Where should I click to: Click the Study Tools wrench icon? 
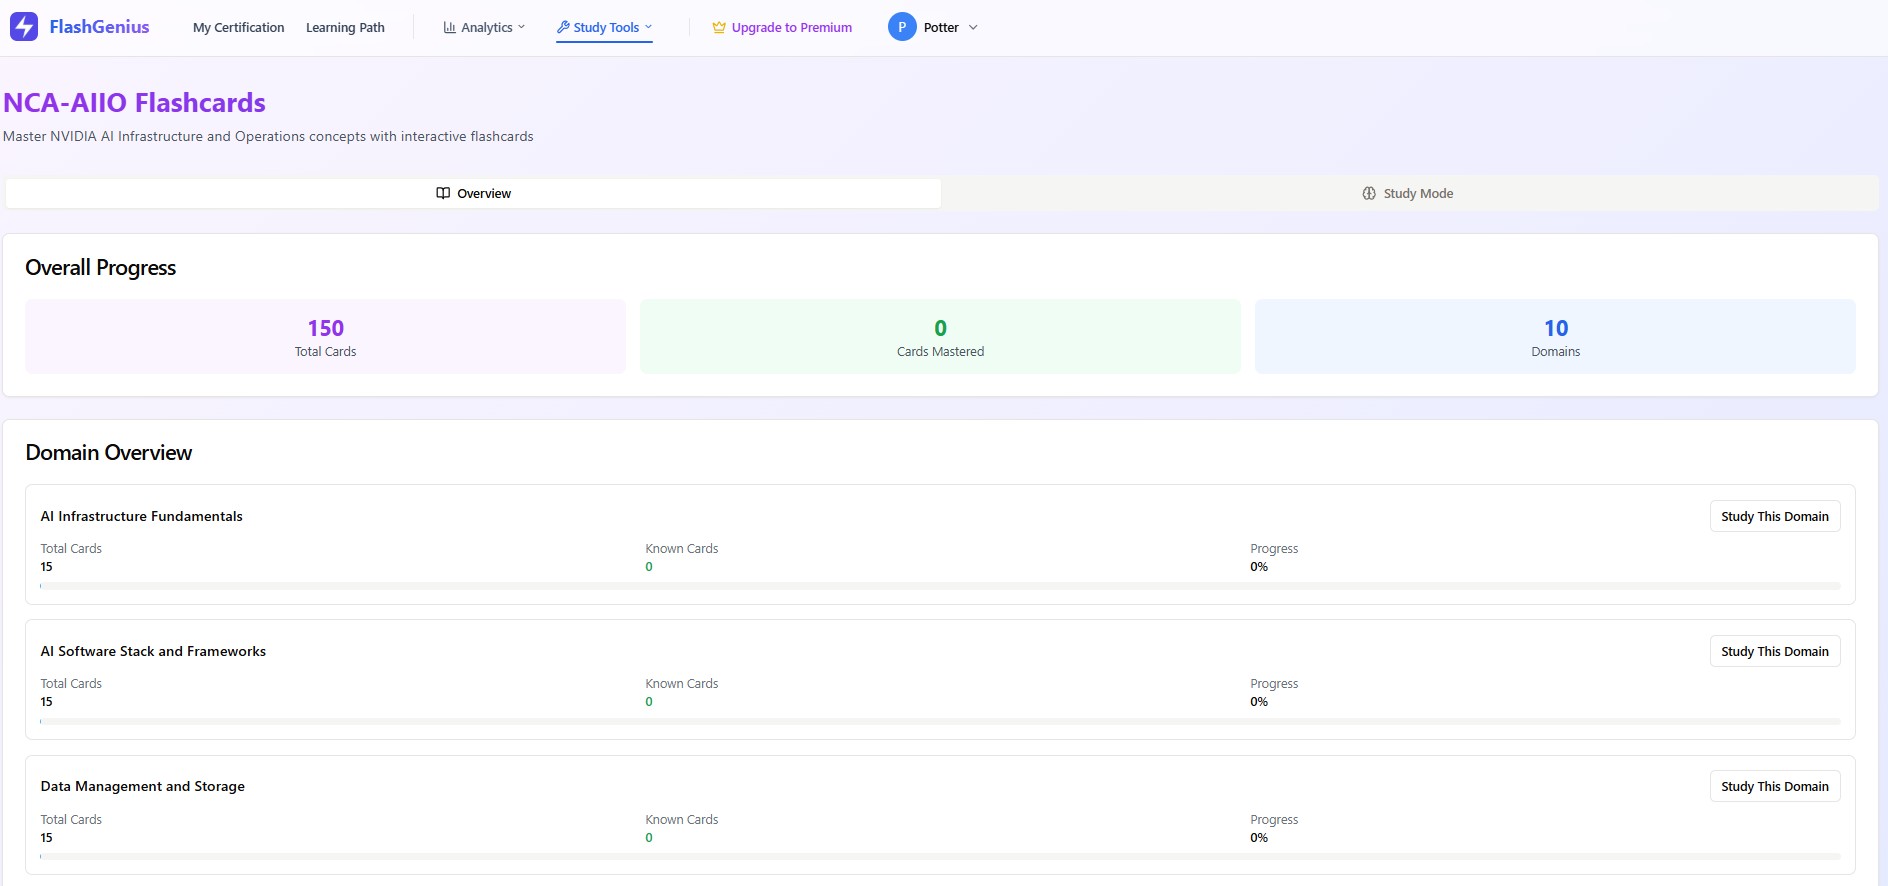(x=563, y=27)
